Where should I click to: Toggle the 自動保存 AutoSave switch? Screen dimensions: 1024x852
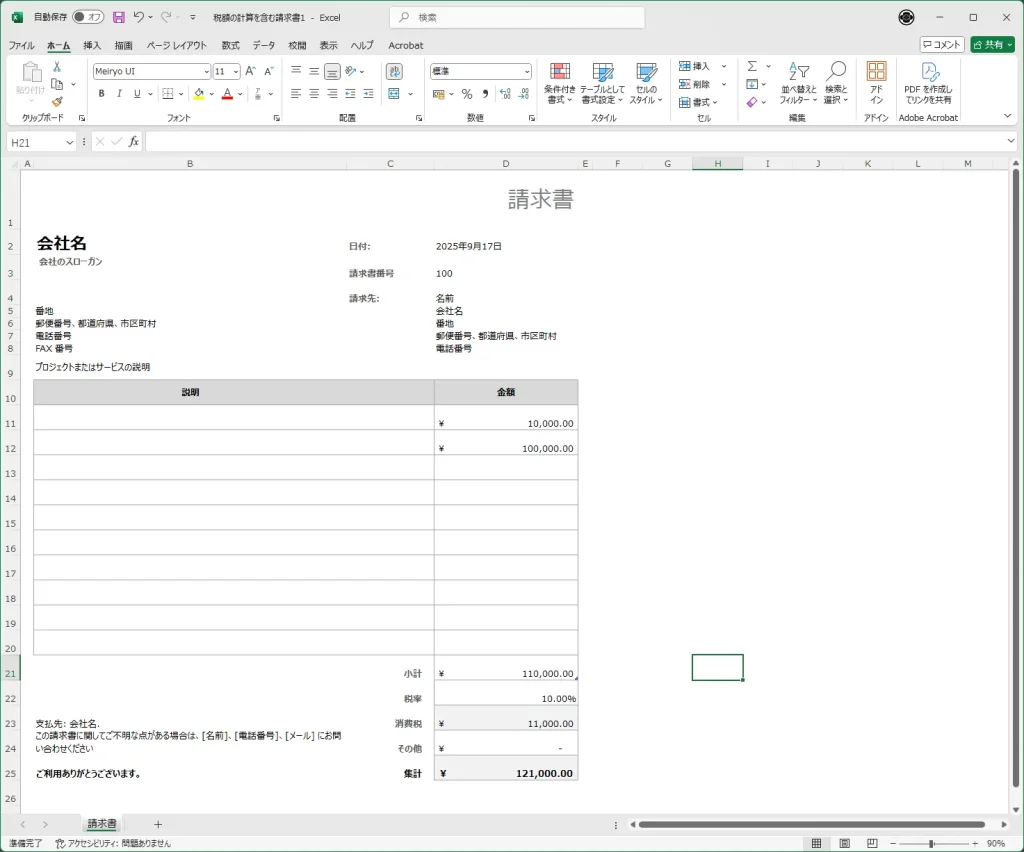click(88, 17)
